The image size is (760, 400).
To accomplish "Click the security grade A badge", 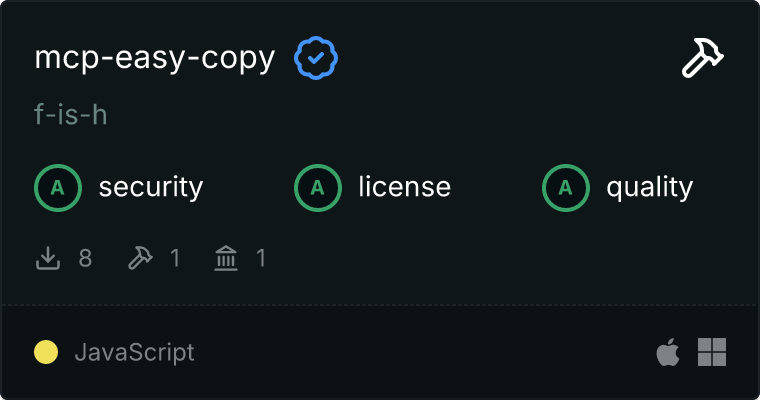I will tap(58, 188).
